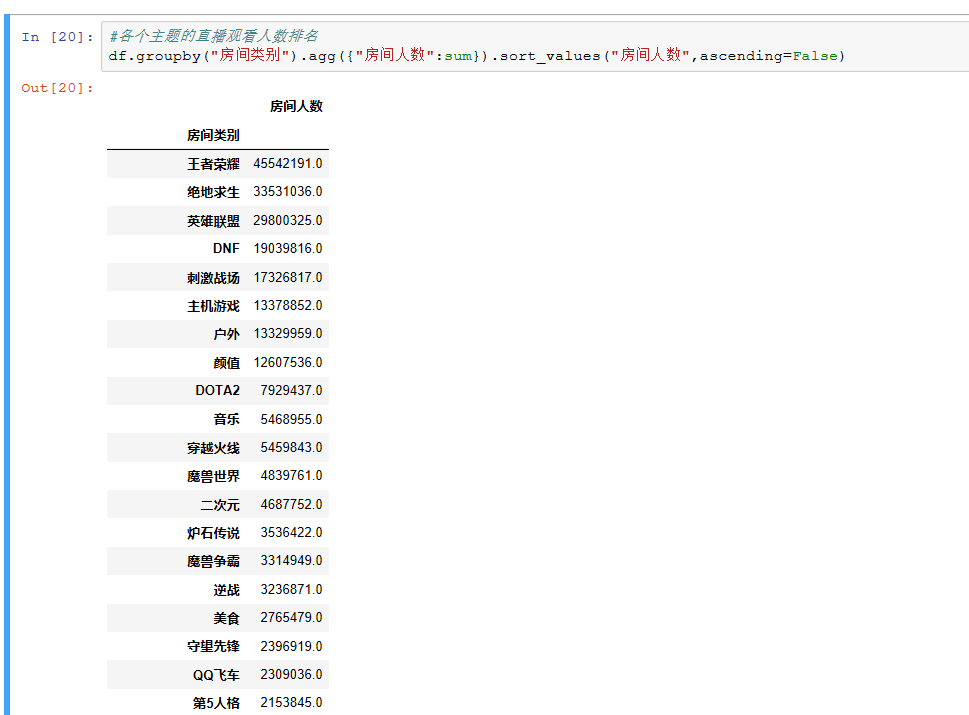
Task: Select value 4687752.0 in table
Action: coord(292,504)
